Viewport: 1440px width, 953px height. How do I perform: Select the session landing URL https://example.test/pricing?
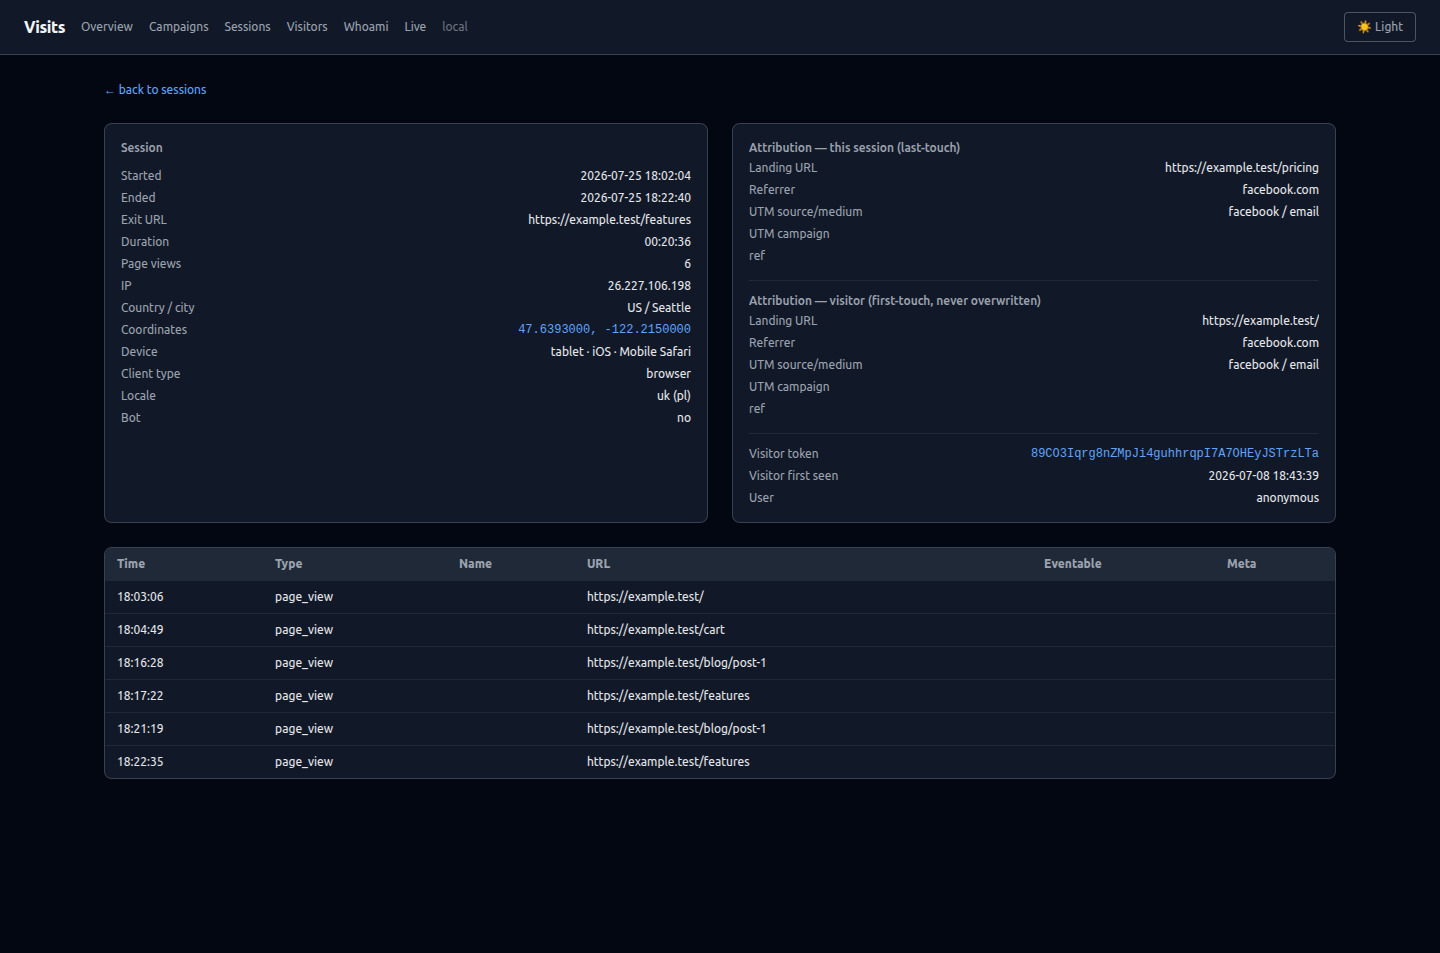pos(1242,168)
